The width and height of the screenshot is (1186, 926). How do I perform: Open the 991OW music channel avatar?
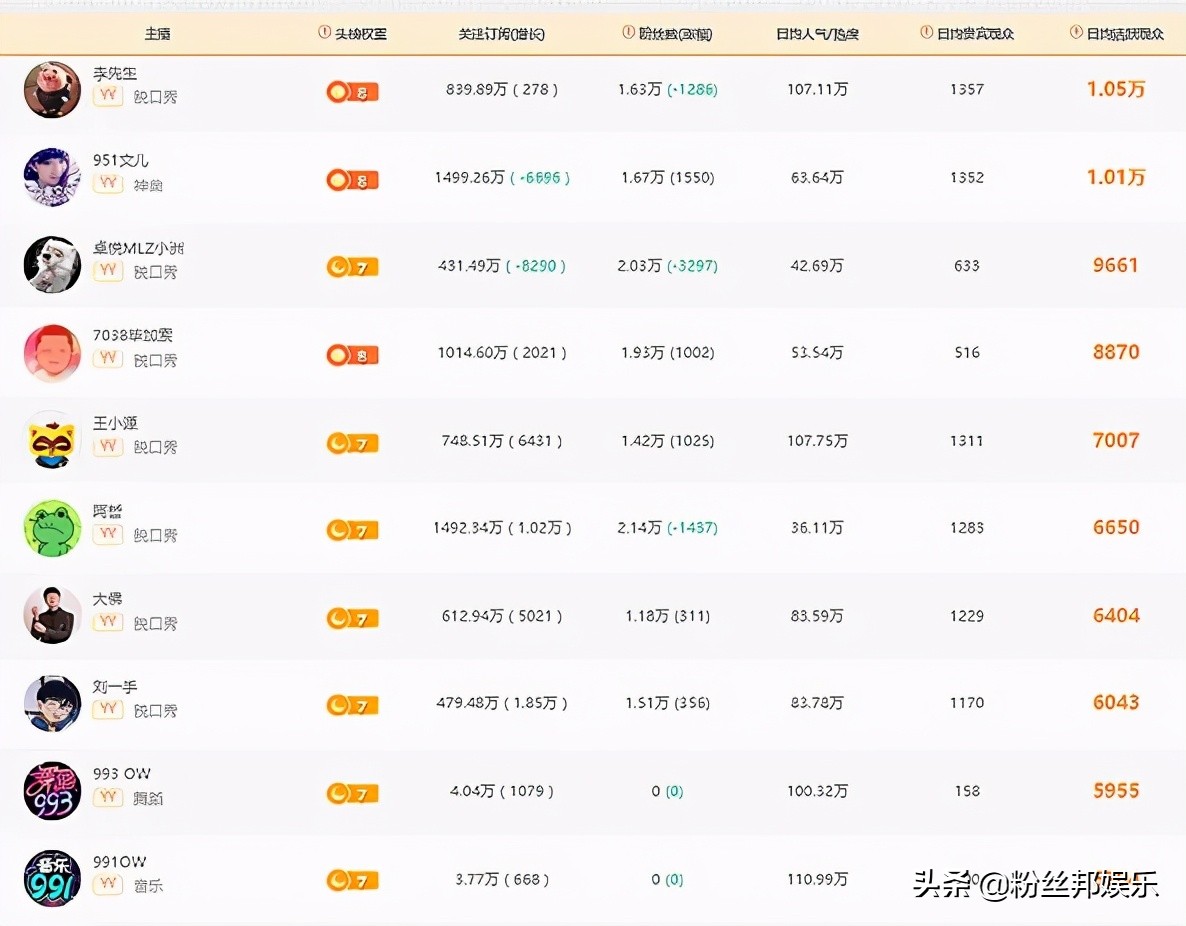(x=51, y=880)
